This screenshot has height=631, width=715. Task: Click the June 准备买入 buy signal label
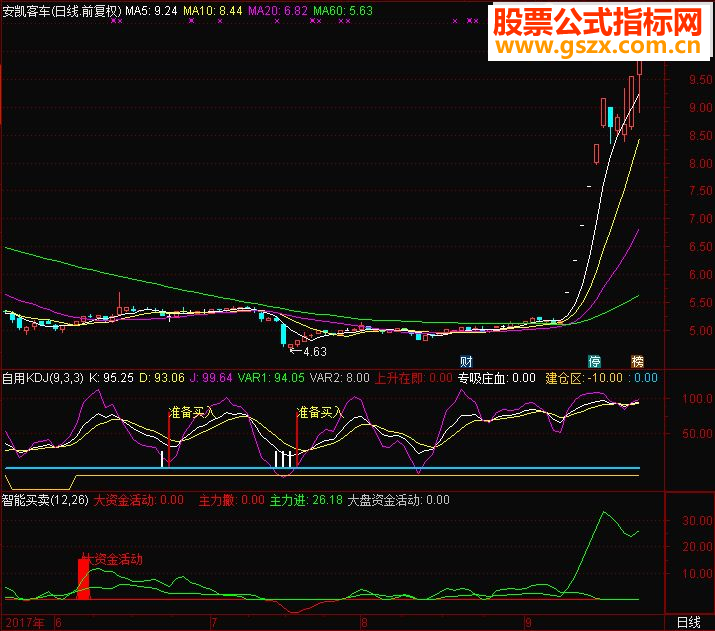point(191,412)
